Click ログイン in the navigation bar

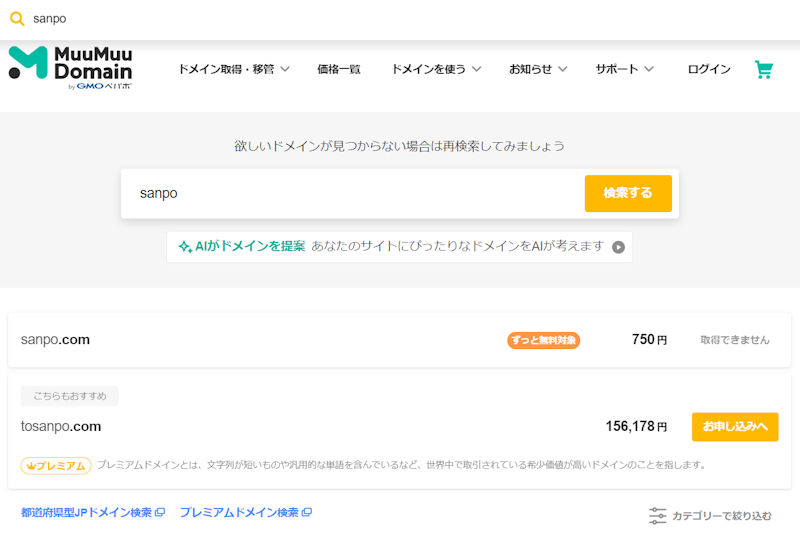pyautogui.click(x=709, y=70)
